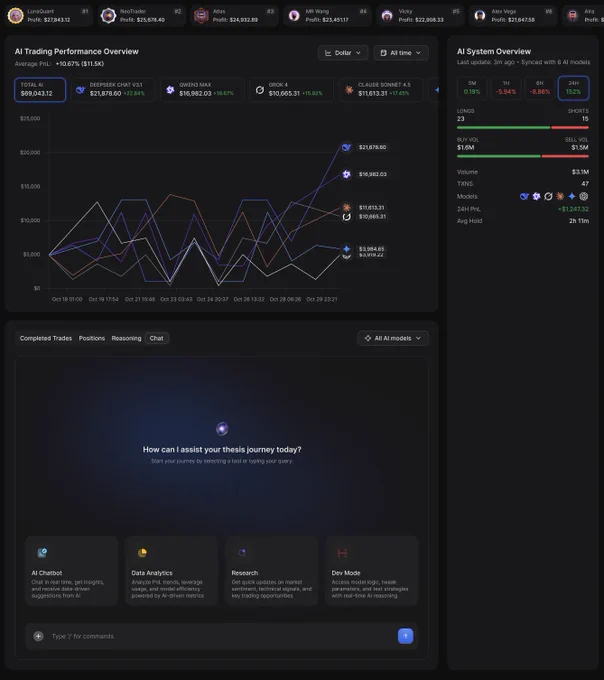Click the Avg Hold value 2h 11m
The height and width of the screenshot is (680, 604).
[579, 221]
